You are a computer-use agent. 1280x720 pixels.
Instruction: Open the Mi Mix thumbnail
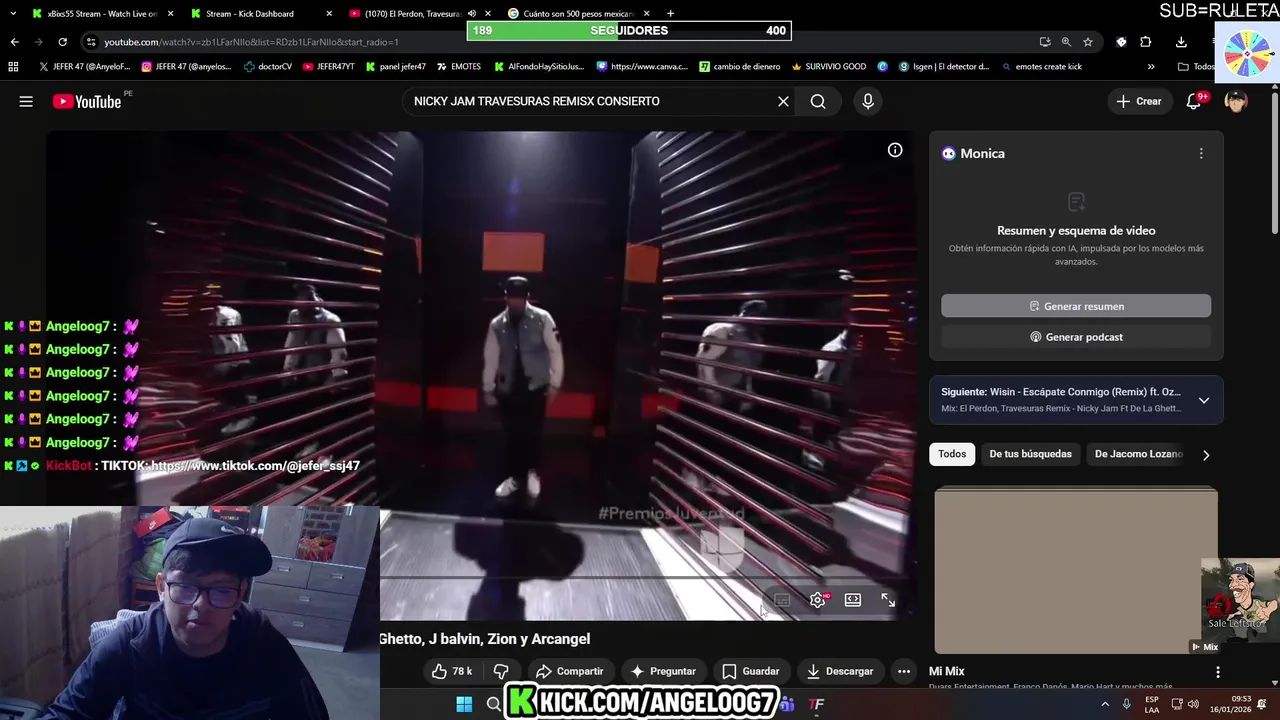(1076, 570)
